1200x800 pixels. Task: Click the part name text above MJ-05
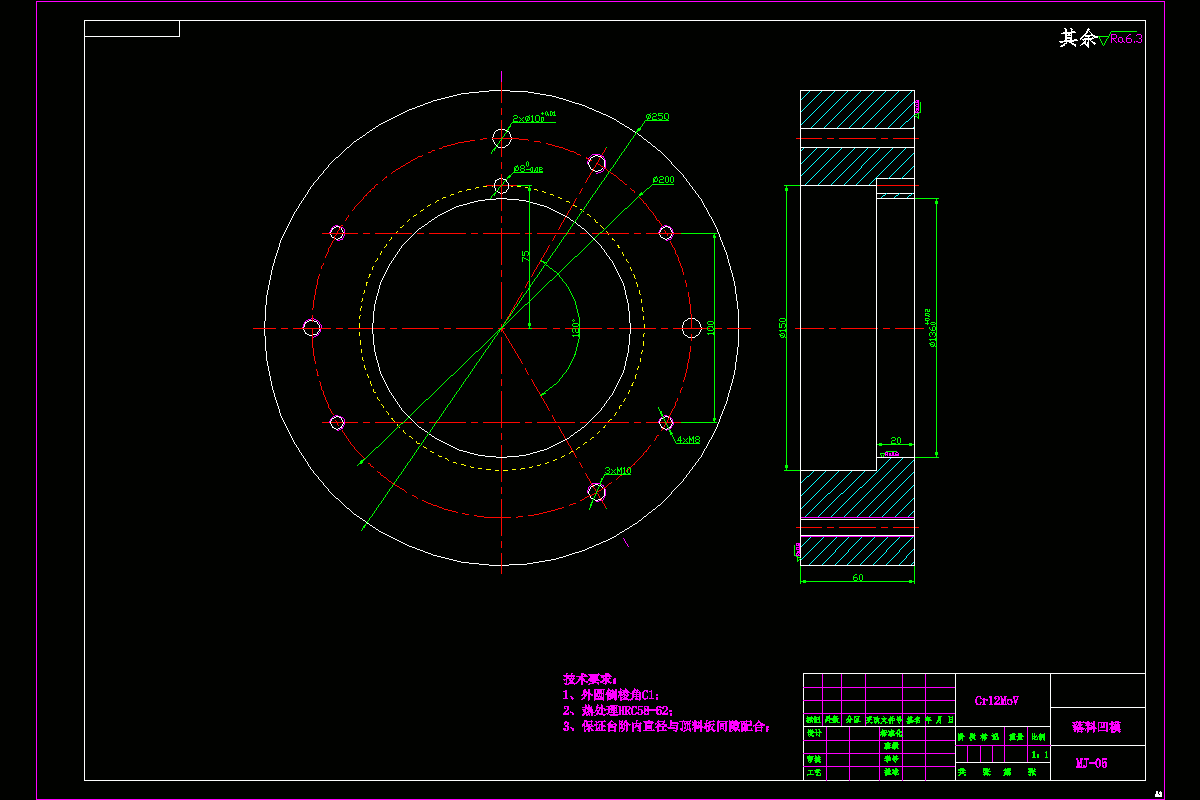[x=1096, y=727]
